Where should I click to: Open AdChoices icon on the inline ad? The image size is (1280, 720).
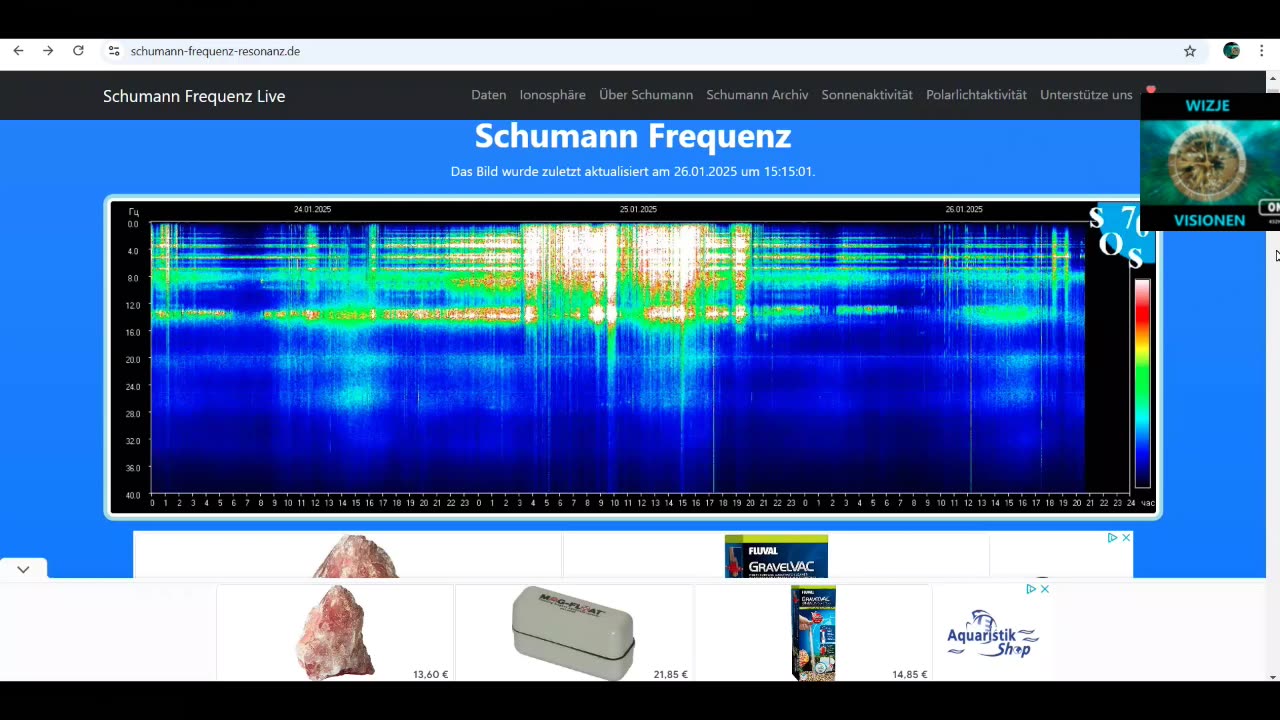1112,537
